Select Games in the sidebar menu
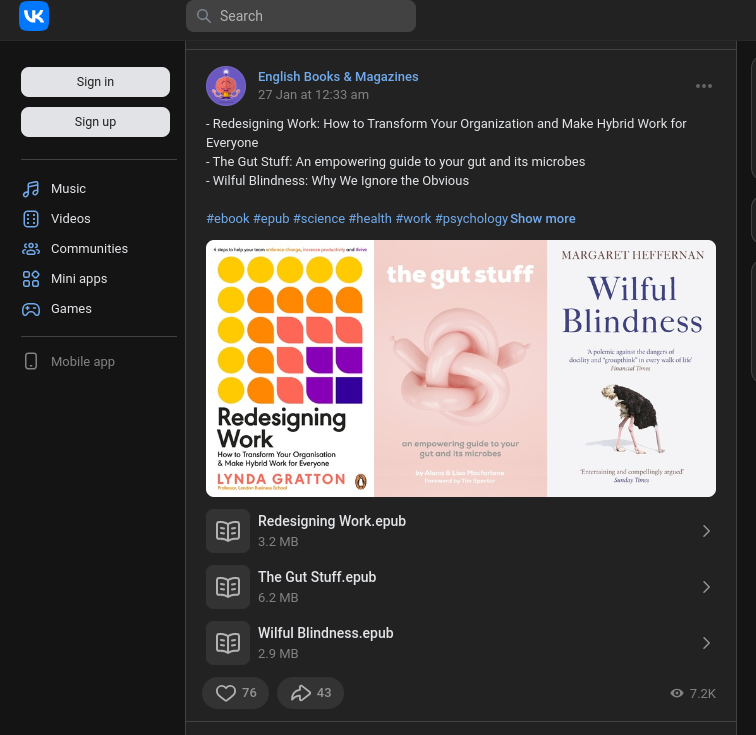Viewport: 756px width, 735px height. [71, 309]
